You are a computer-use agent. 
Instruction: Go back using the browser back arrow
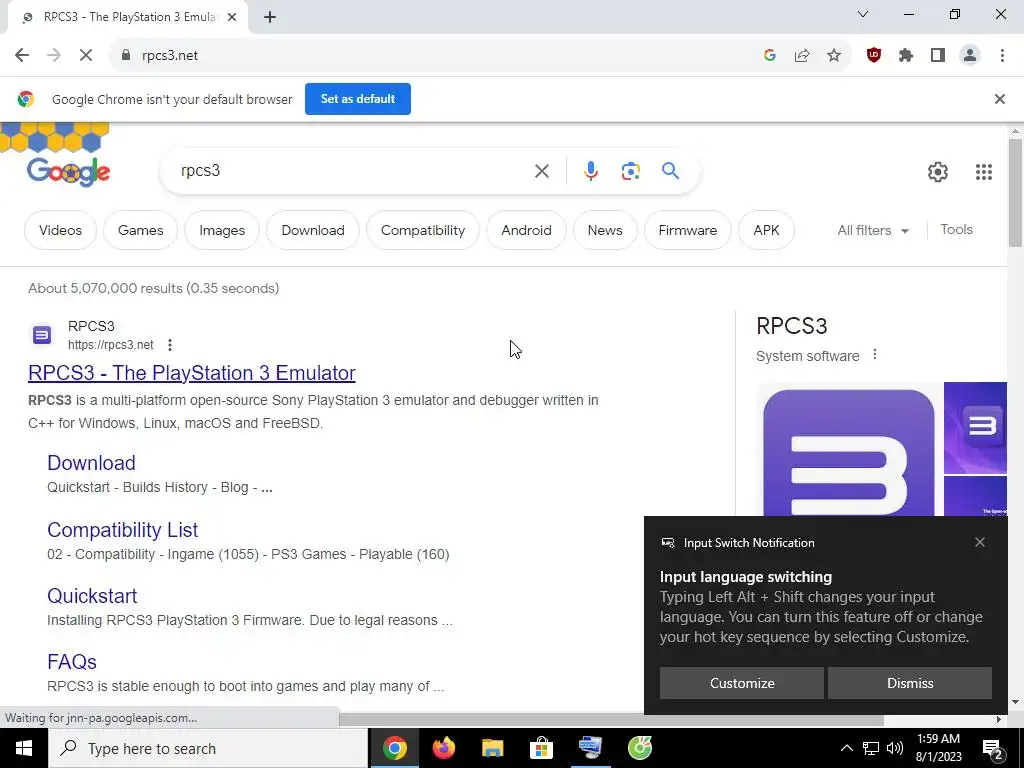click(22, 56)
